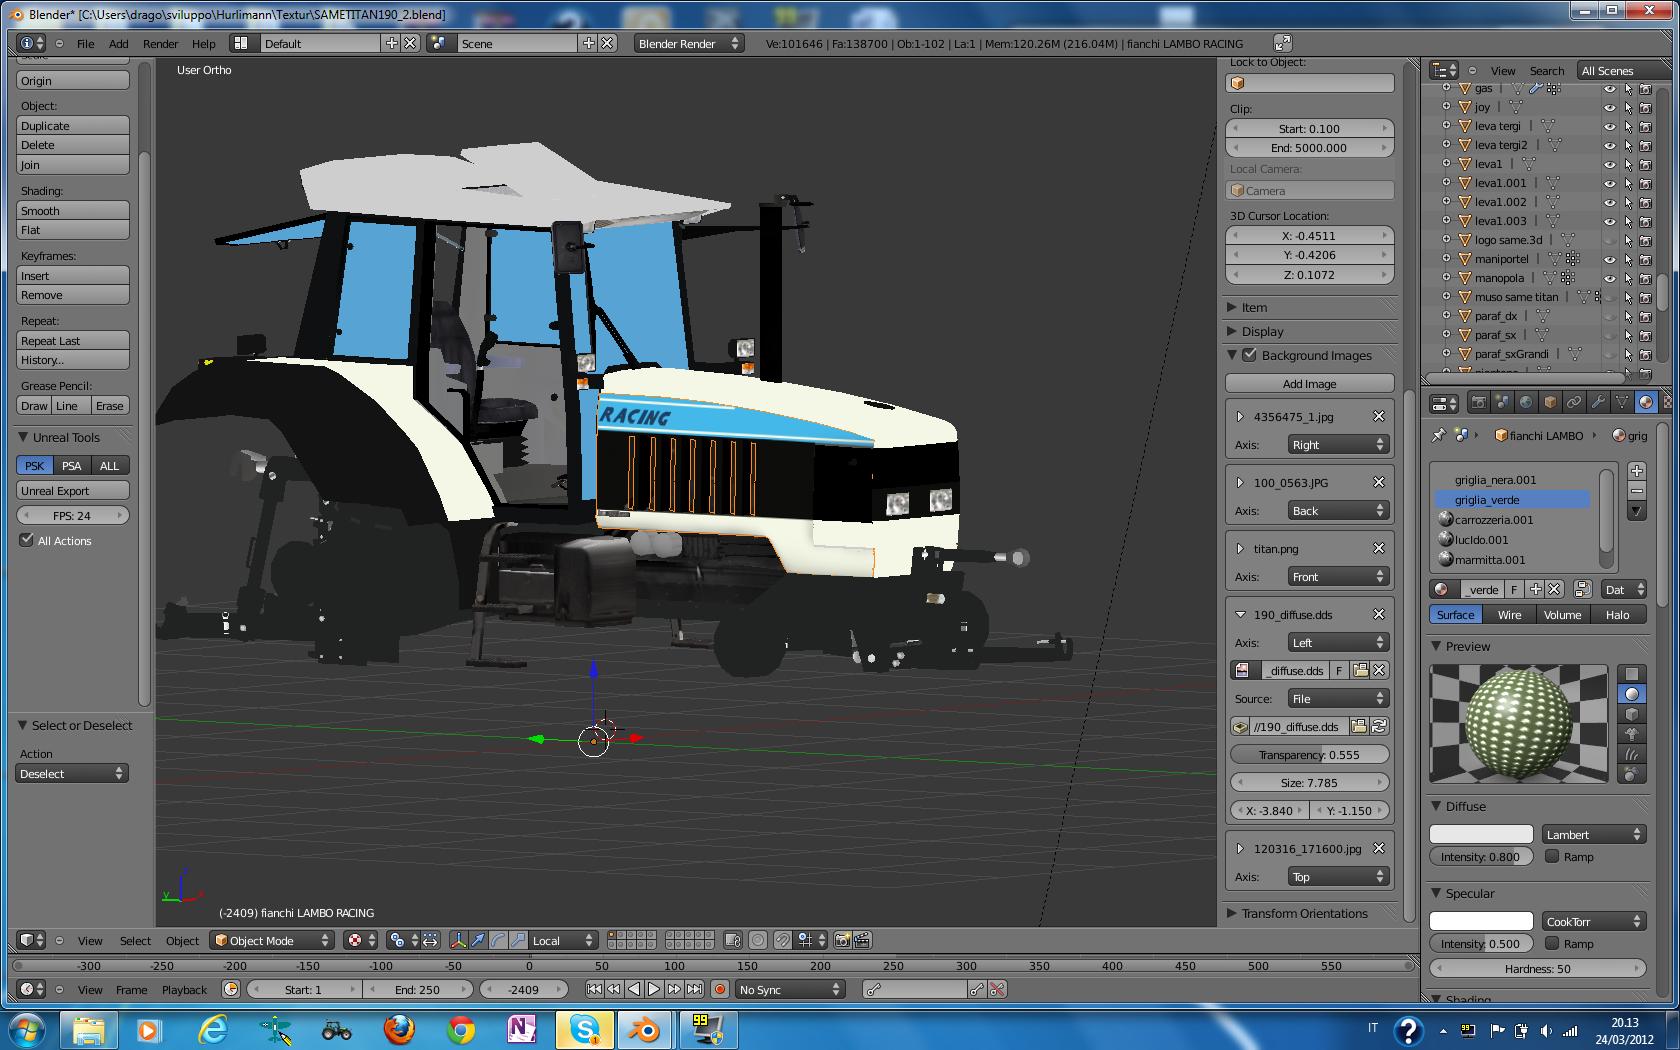Open the Help menu
Image resolution: width=1680 pixels, height=1050 pixels.
(x=204, y=43)
